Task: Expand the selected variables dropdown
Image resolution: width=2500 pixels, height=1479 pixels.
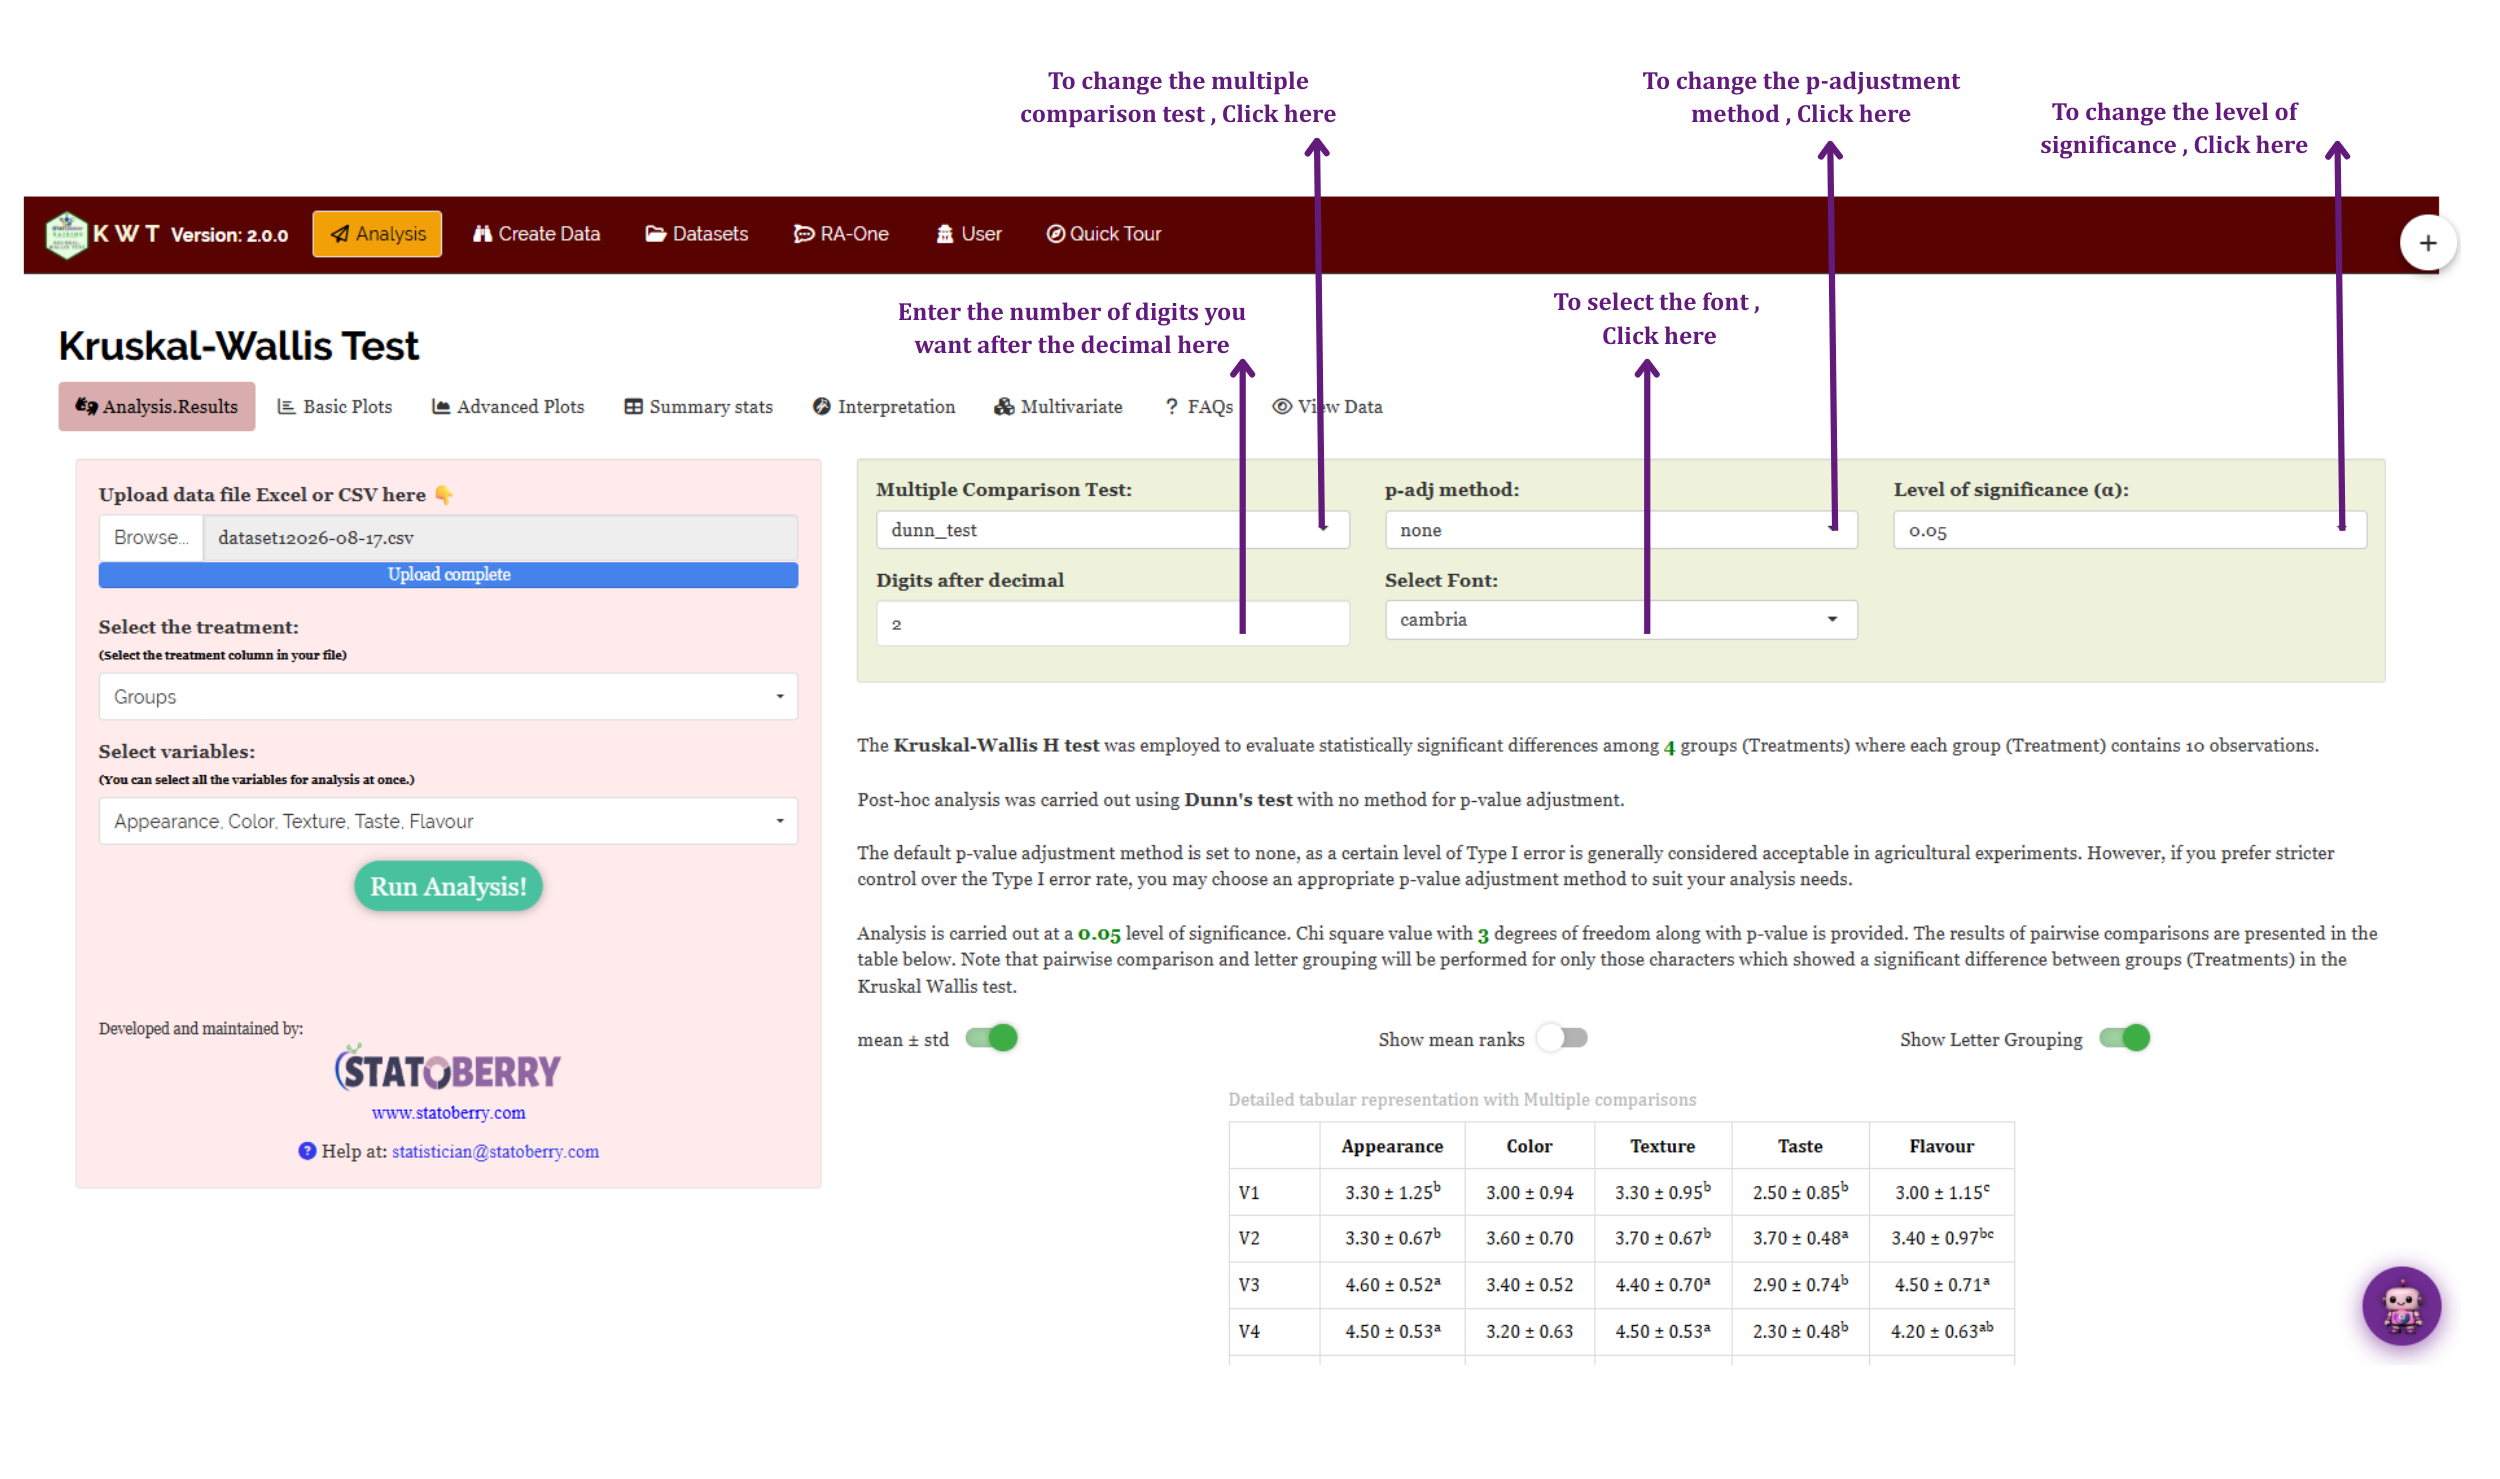Action: (448, 821)
